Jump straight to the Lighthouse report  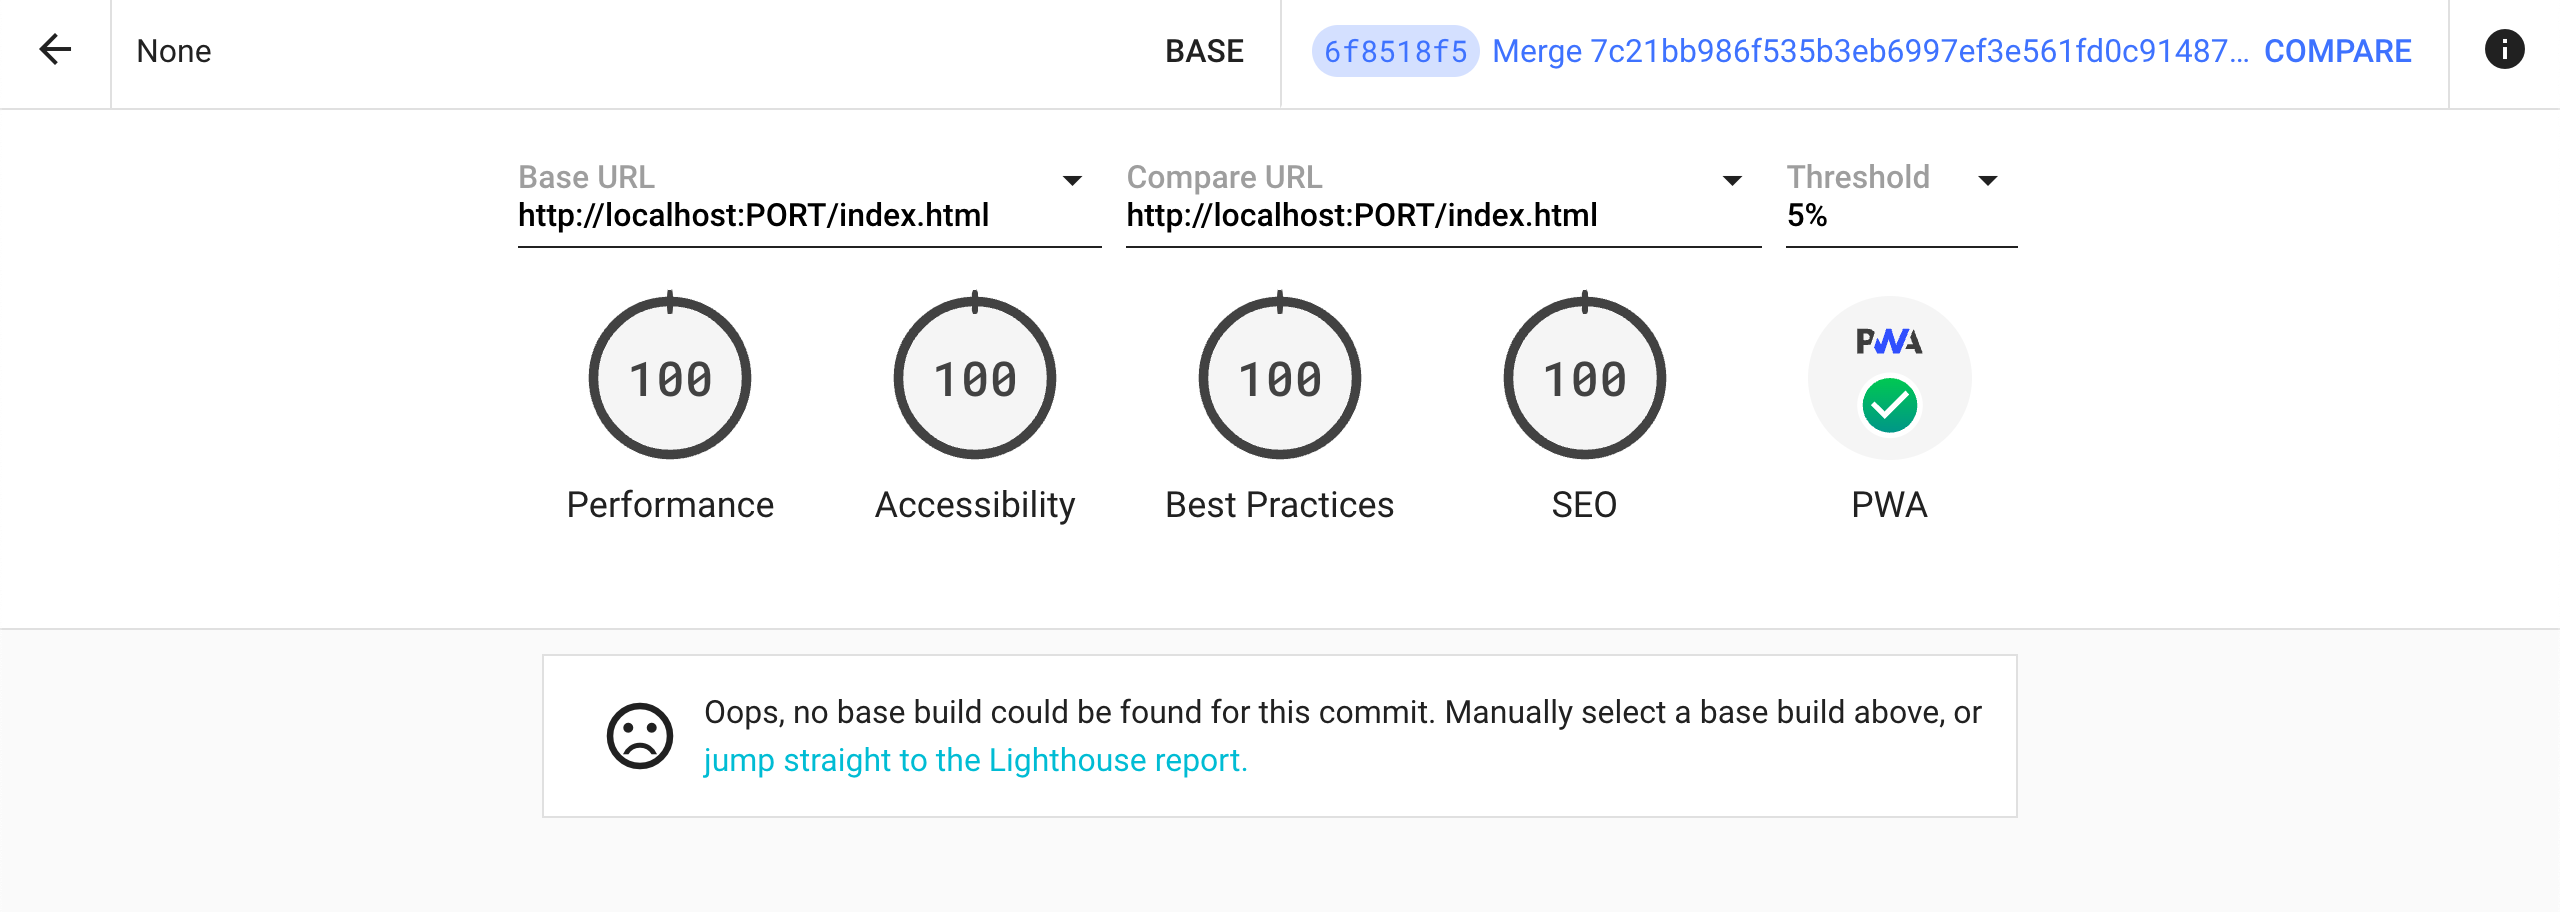(975, 759)
